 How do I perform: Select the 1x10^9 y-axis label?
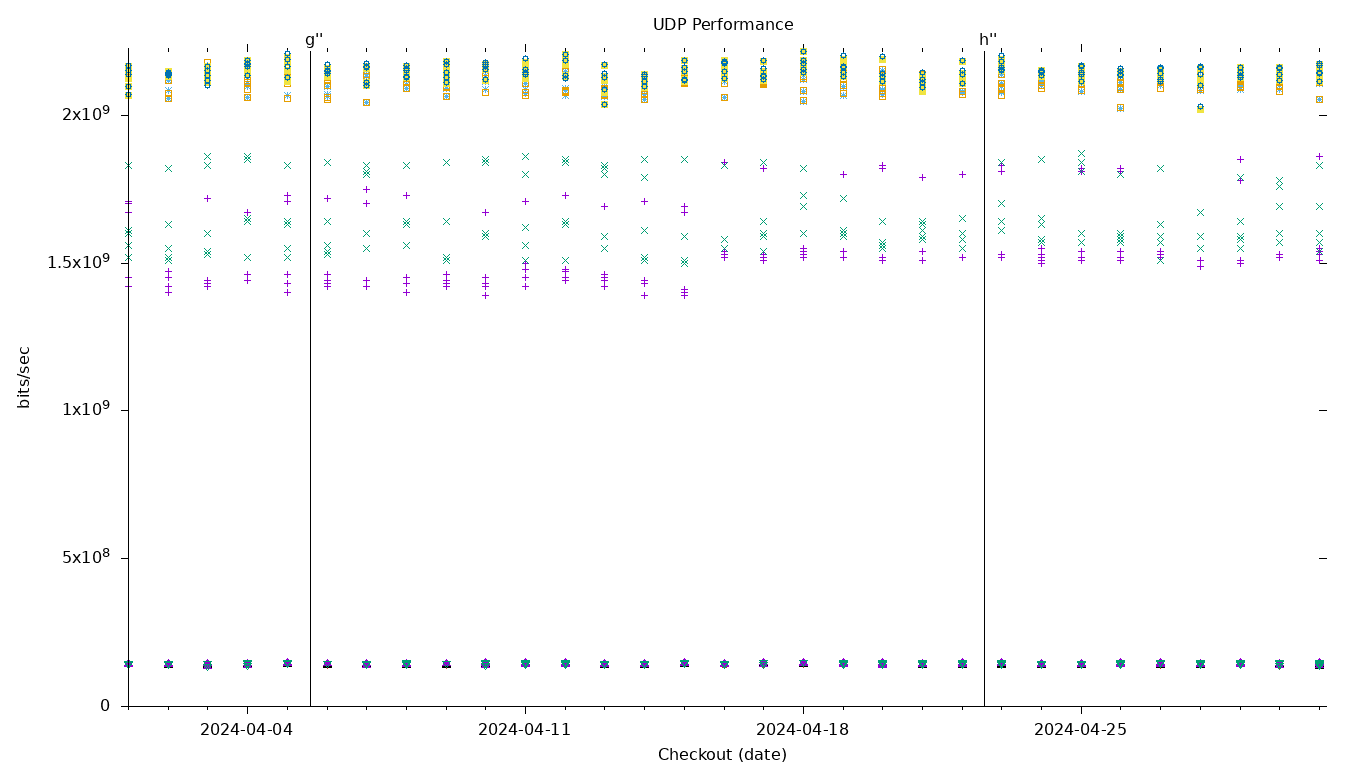(x=87, y=410)
